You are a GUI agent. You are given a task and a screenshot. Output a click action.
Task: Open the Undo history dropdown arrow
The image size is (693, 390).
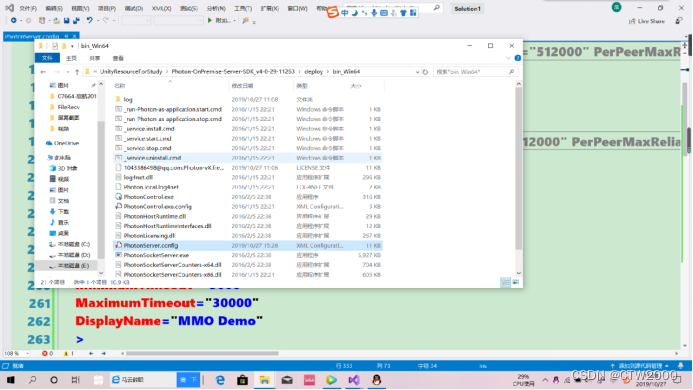coord(97,20)
